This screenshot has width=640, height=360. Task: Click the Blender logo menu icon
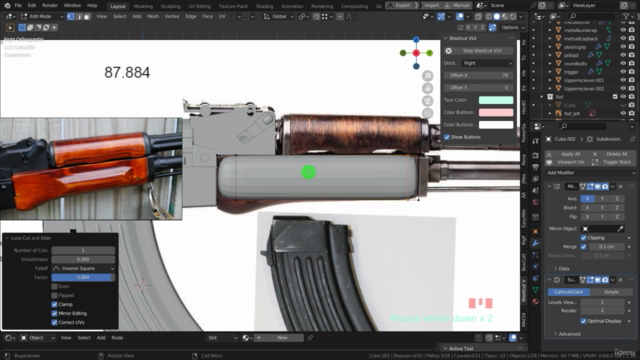click(x=7, y=6)
